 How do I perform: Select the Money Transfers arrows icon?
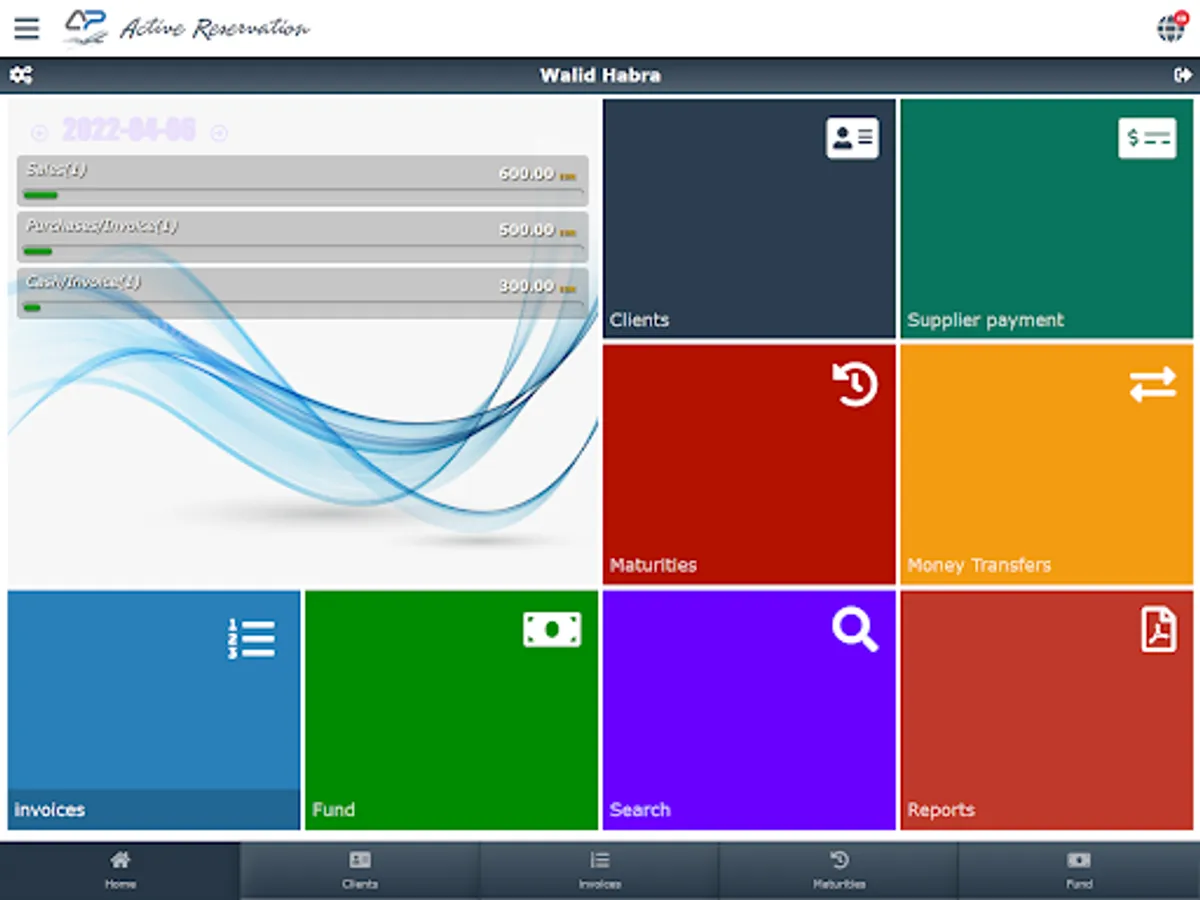coord(1152,384)
